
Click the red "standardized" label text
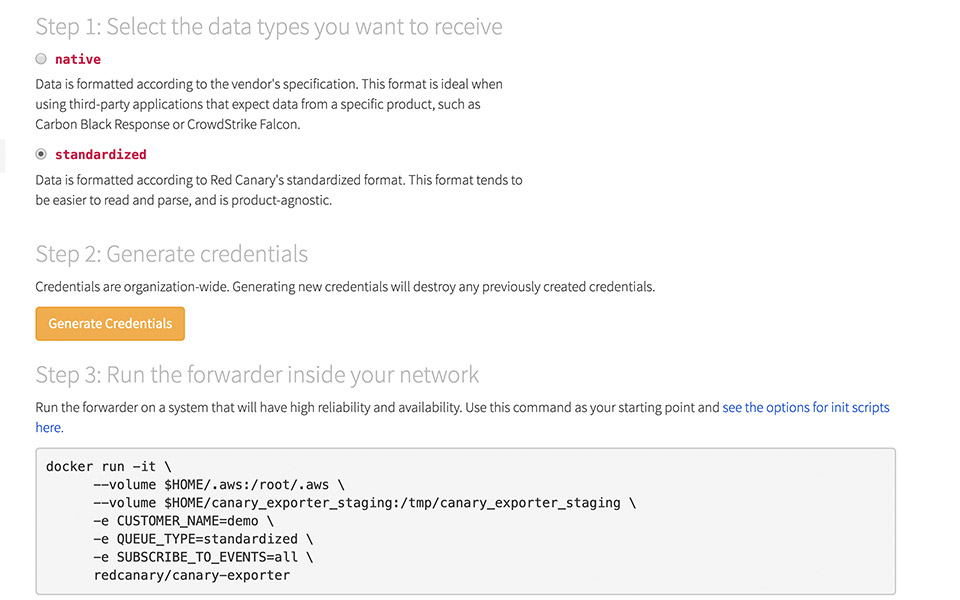(x=101, y=154)
